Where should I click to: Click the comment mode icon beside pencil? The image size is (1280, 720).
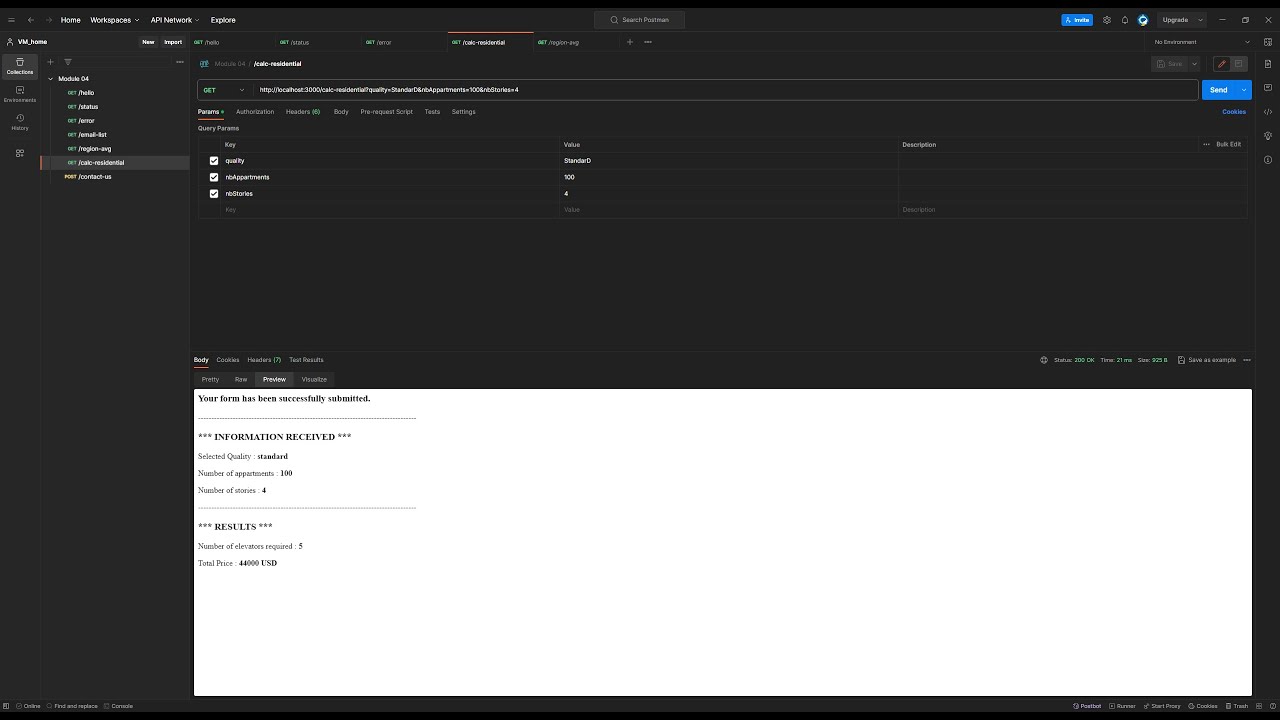pos(1238,64)
